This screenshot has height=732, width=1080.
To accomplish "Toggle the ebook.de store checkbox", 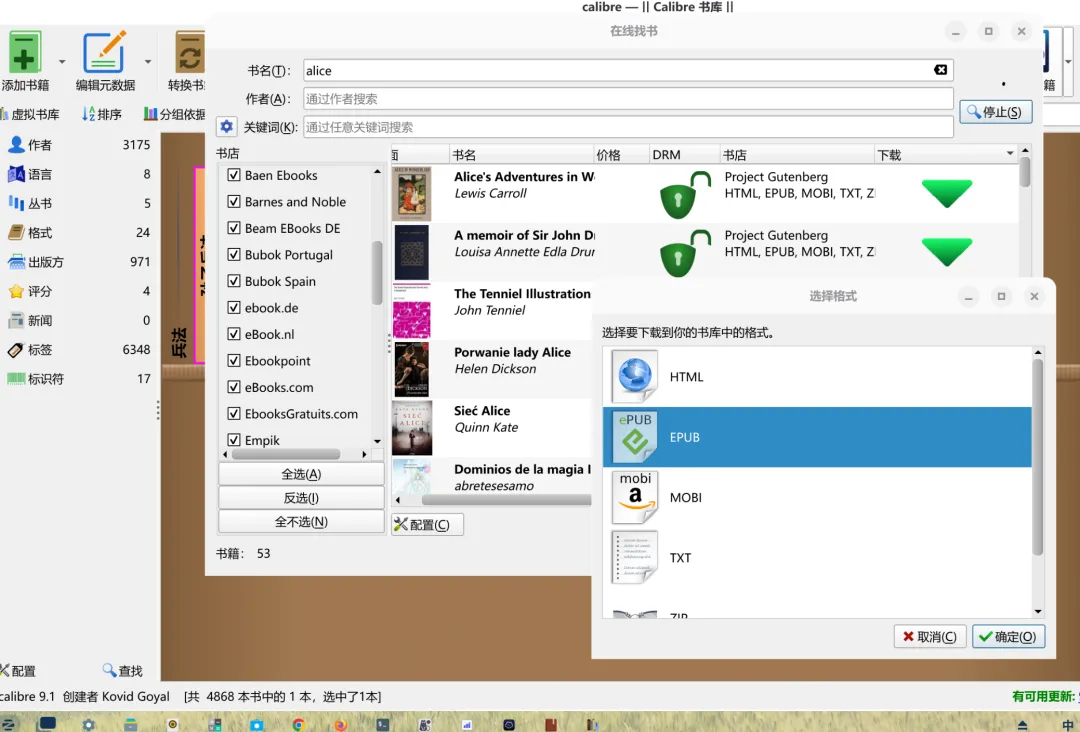I will click(234, 308).
